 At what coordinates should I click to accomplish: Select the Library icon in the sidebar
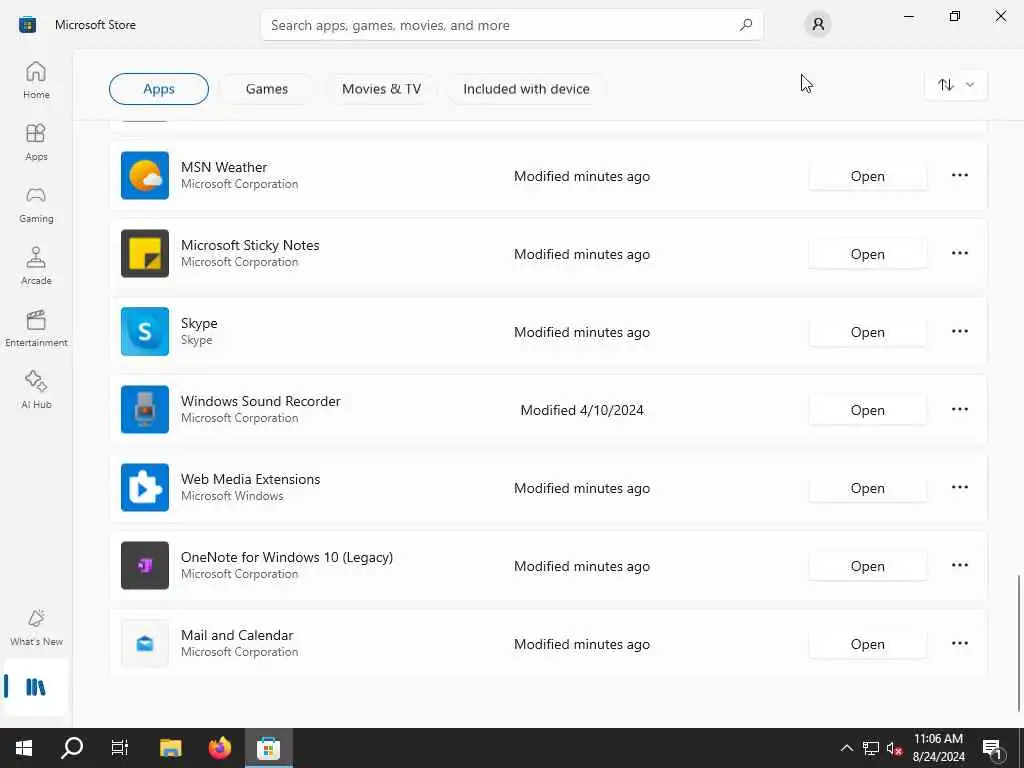(x=36, y=687)
